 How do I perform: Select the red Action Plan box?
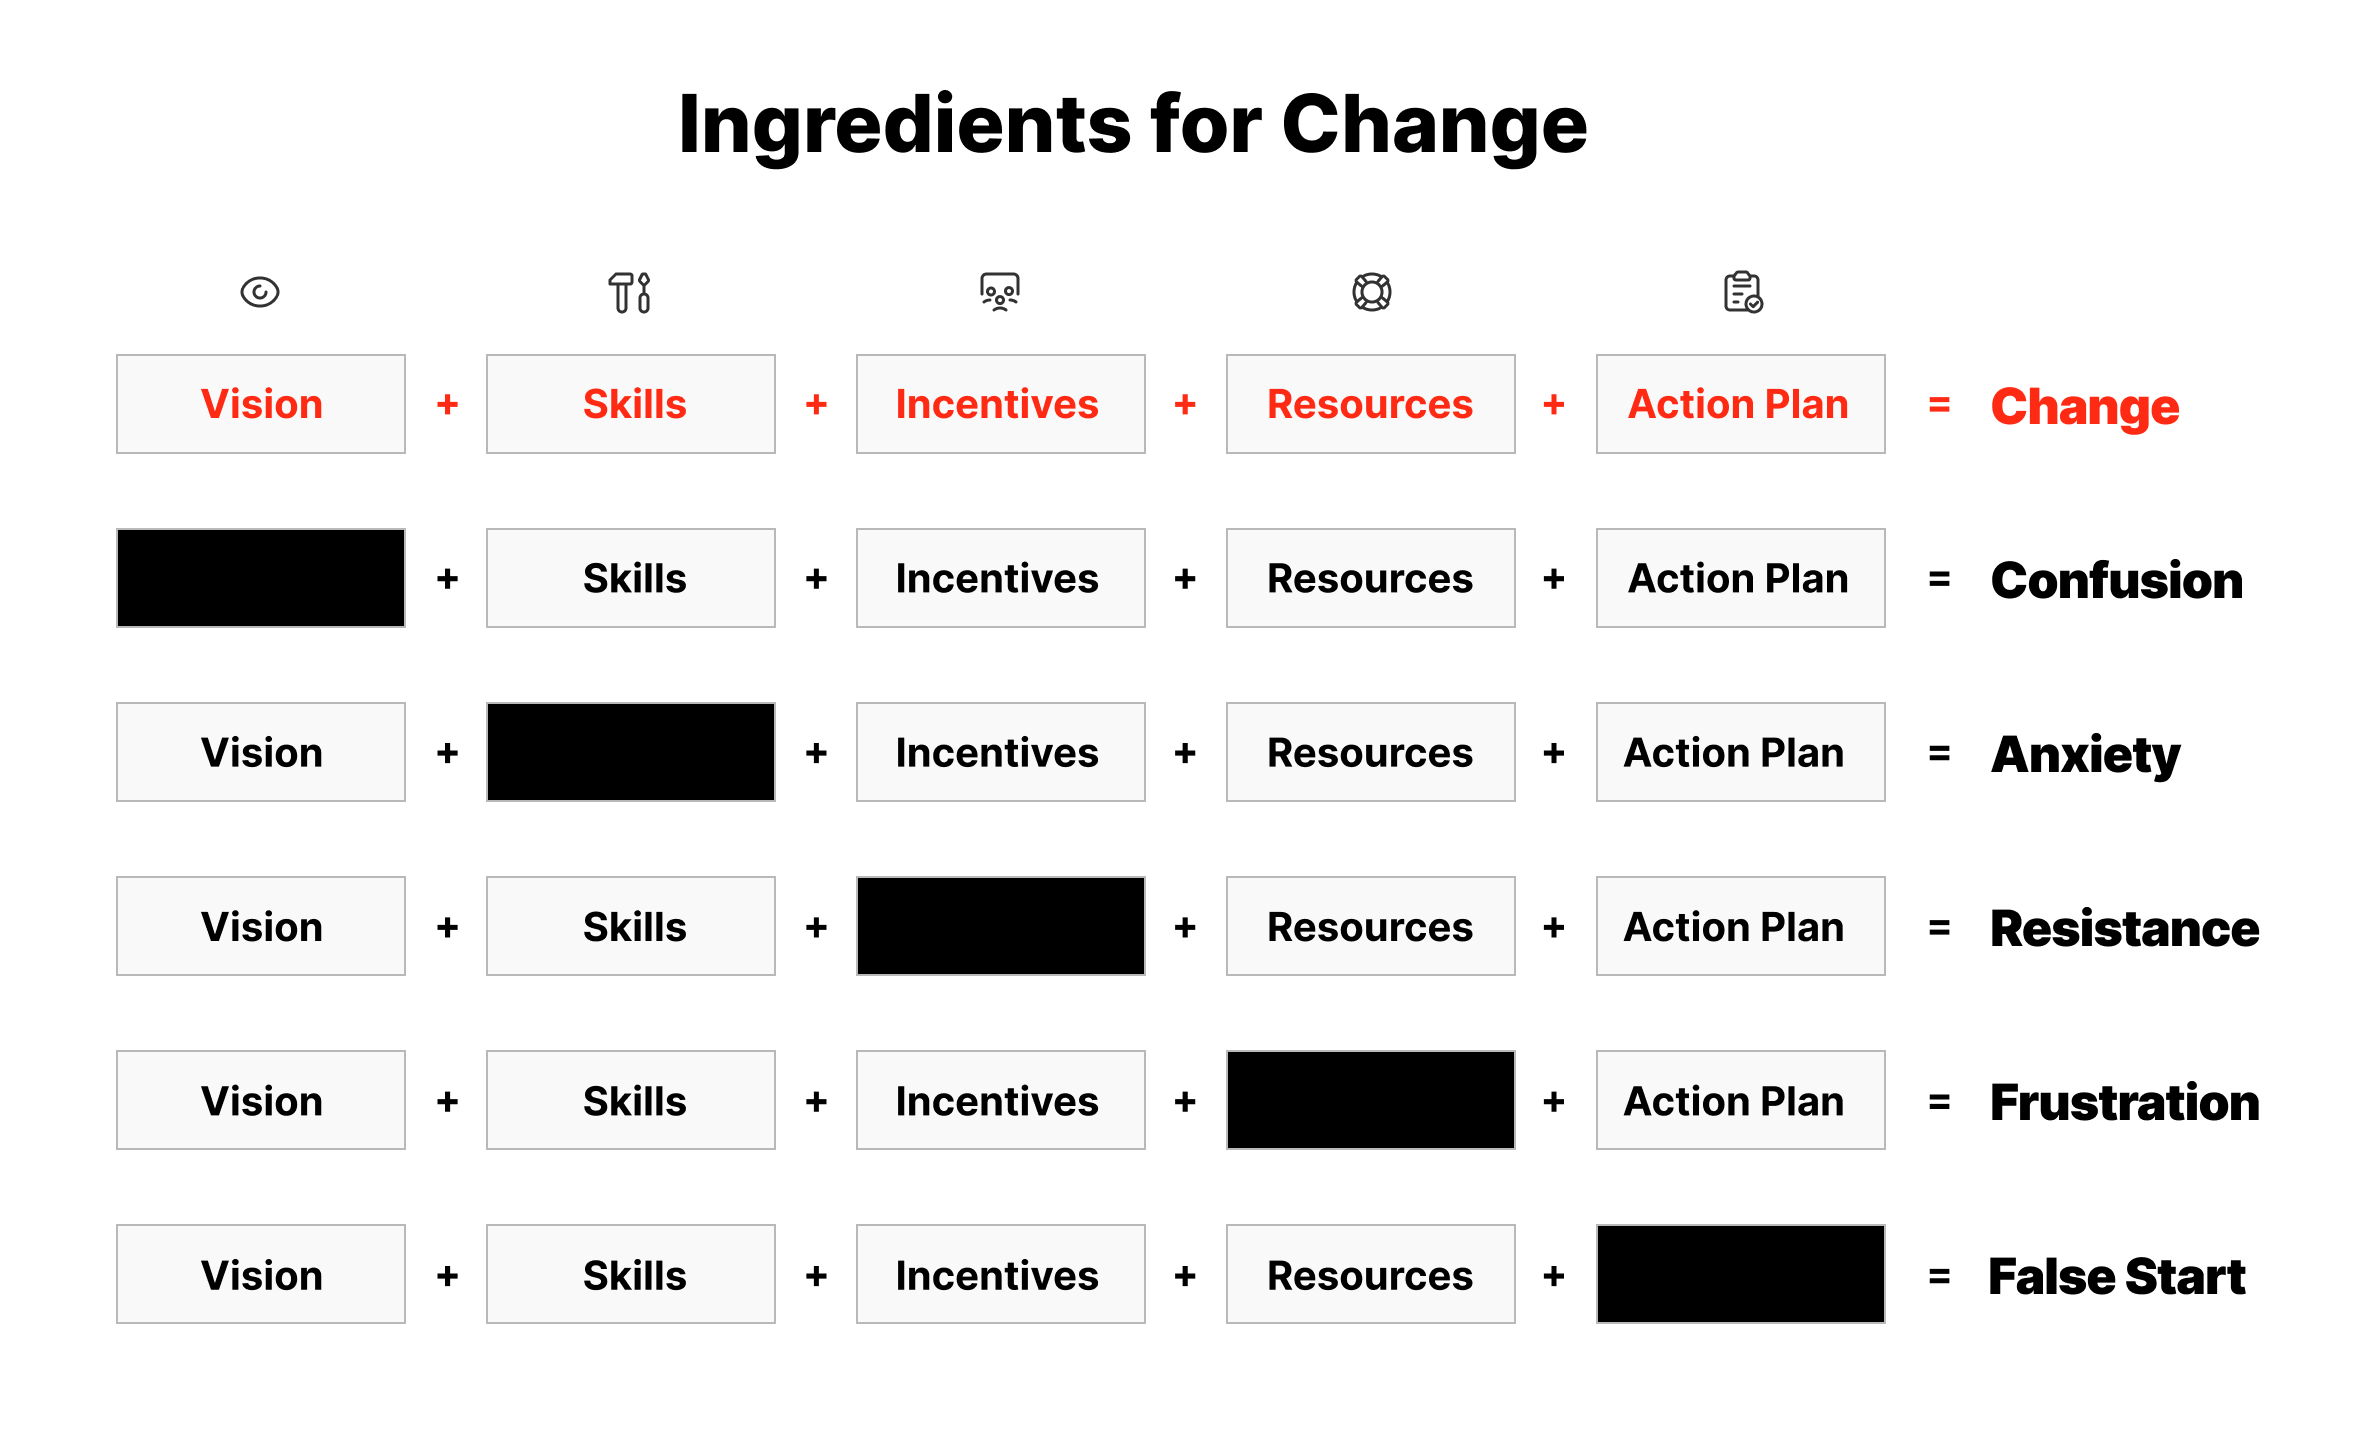(1741, 404)
